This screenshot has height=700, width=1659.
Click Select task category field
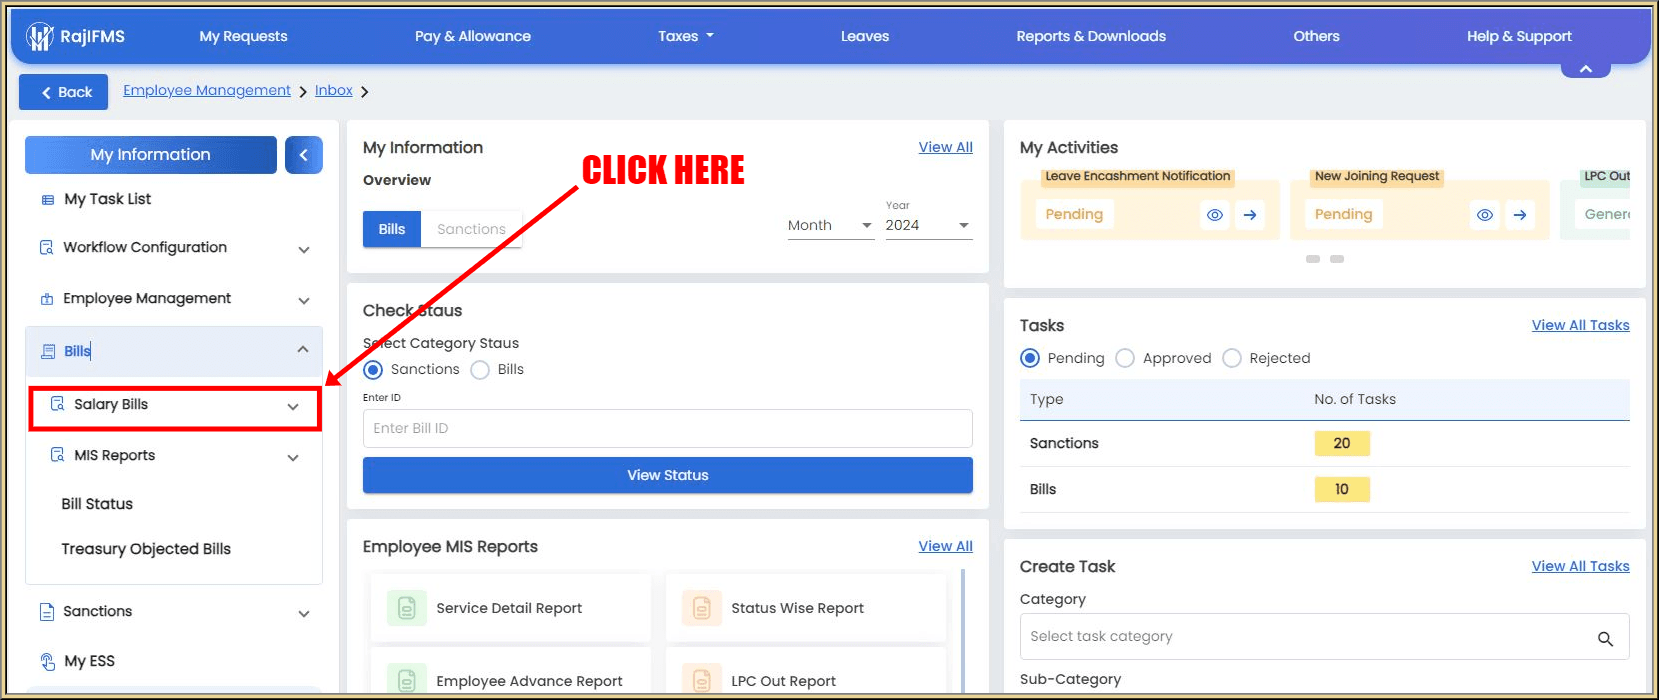tap(1325, 637)
